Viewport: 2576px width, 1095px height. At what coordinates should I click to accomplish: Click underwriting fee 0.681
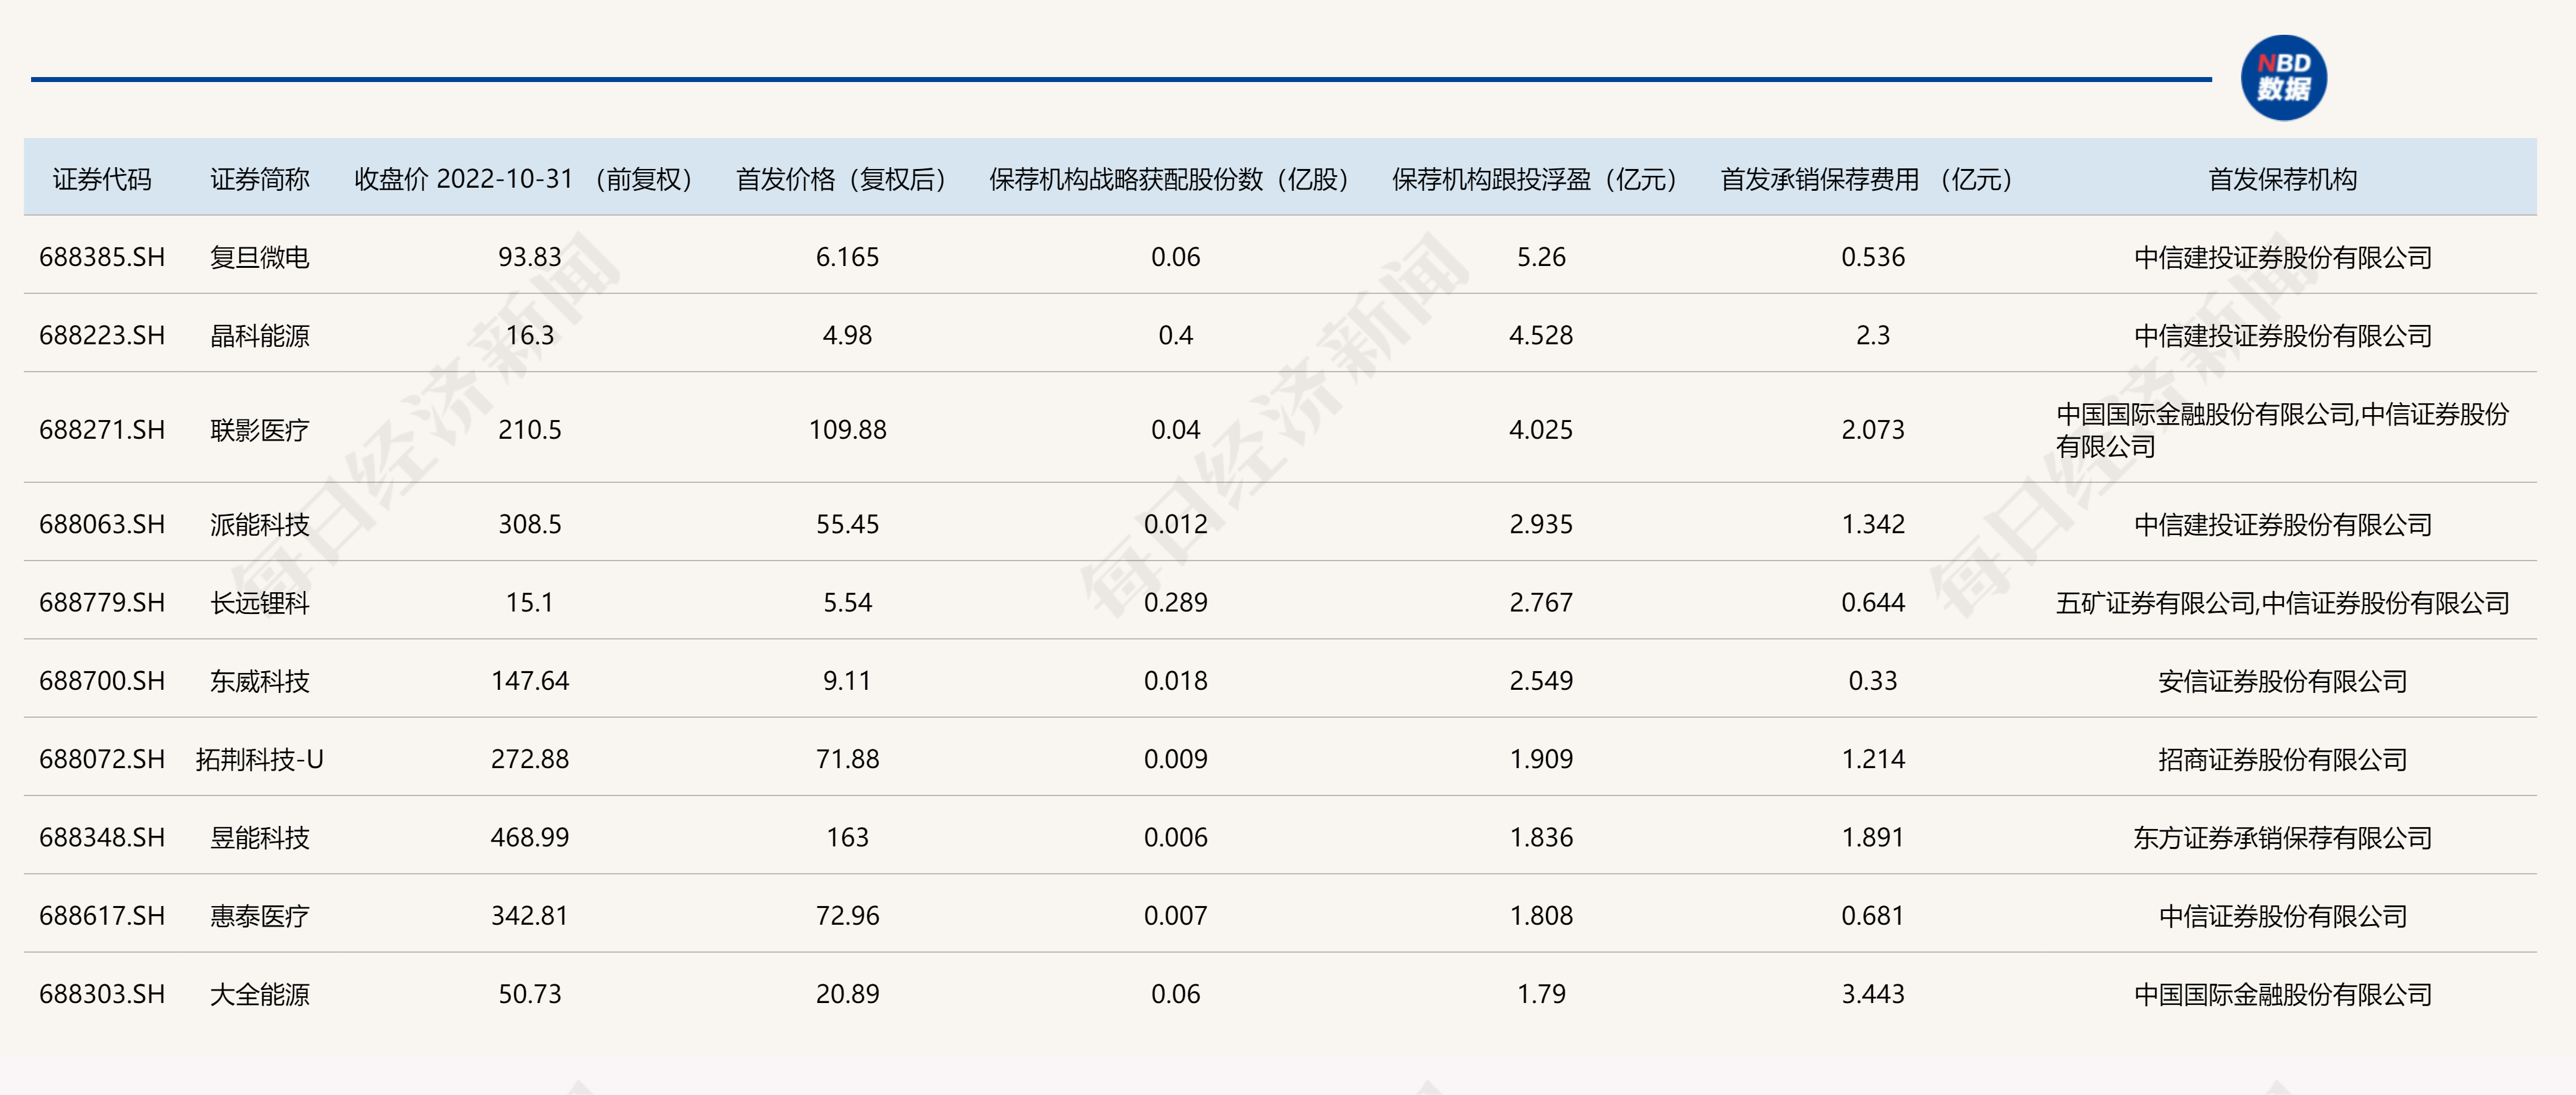(1873, 916)
